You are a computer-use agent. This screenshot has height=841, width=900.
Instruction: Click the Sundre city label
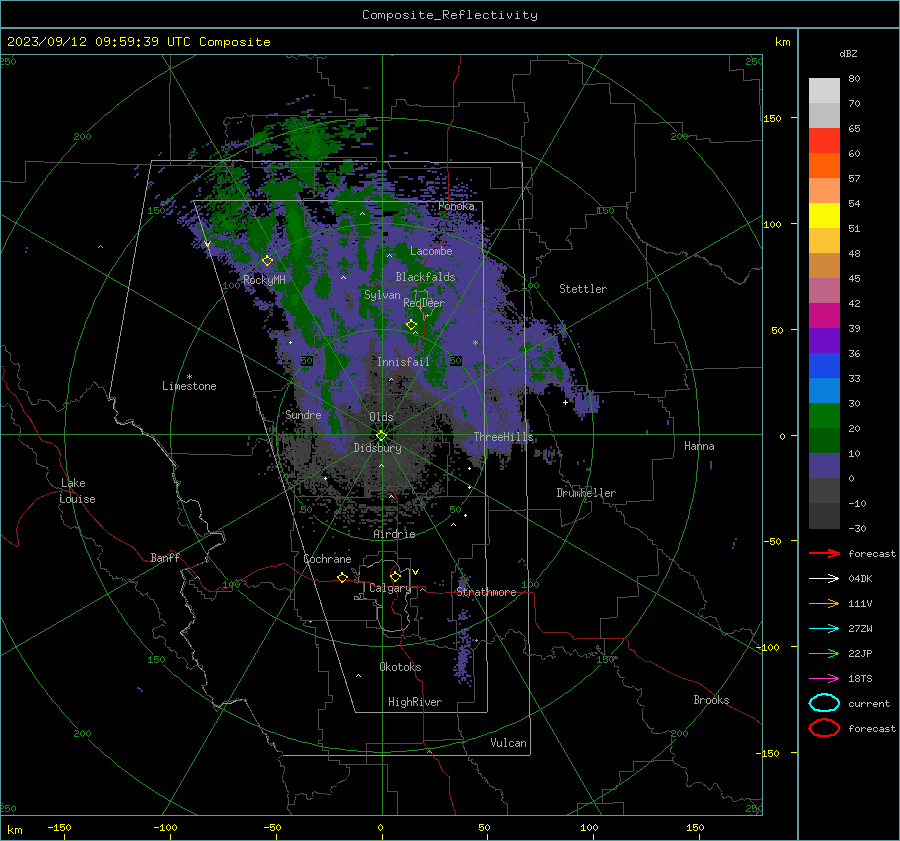(303, 414)
